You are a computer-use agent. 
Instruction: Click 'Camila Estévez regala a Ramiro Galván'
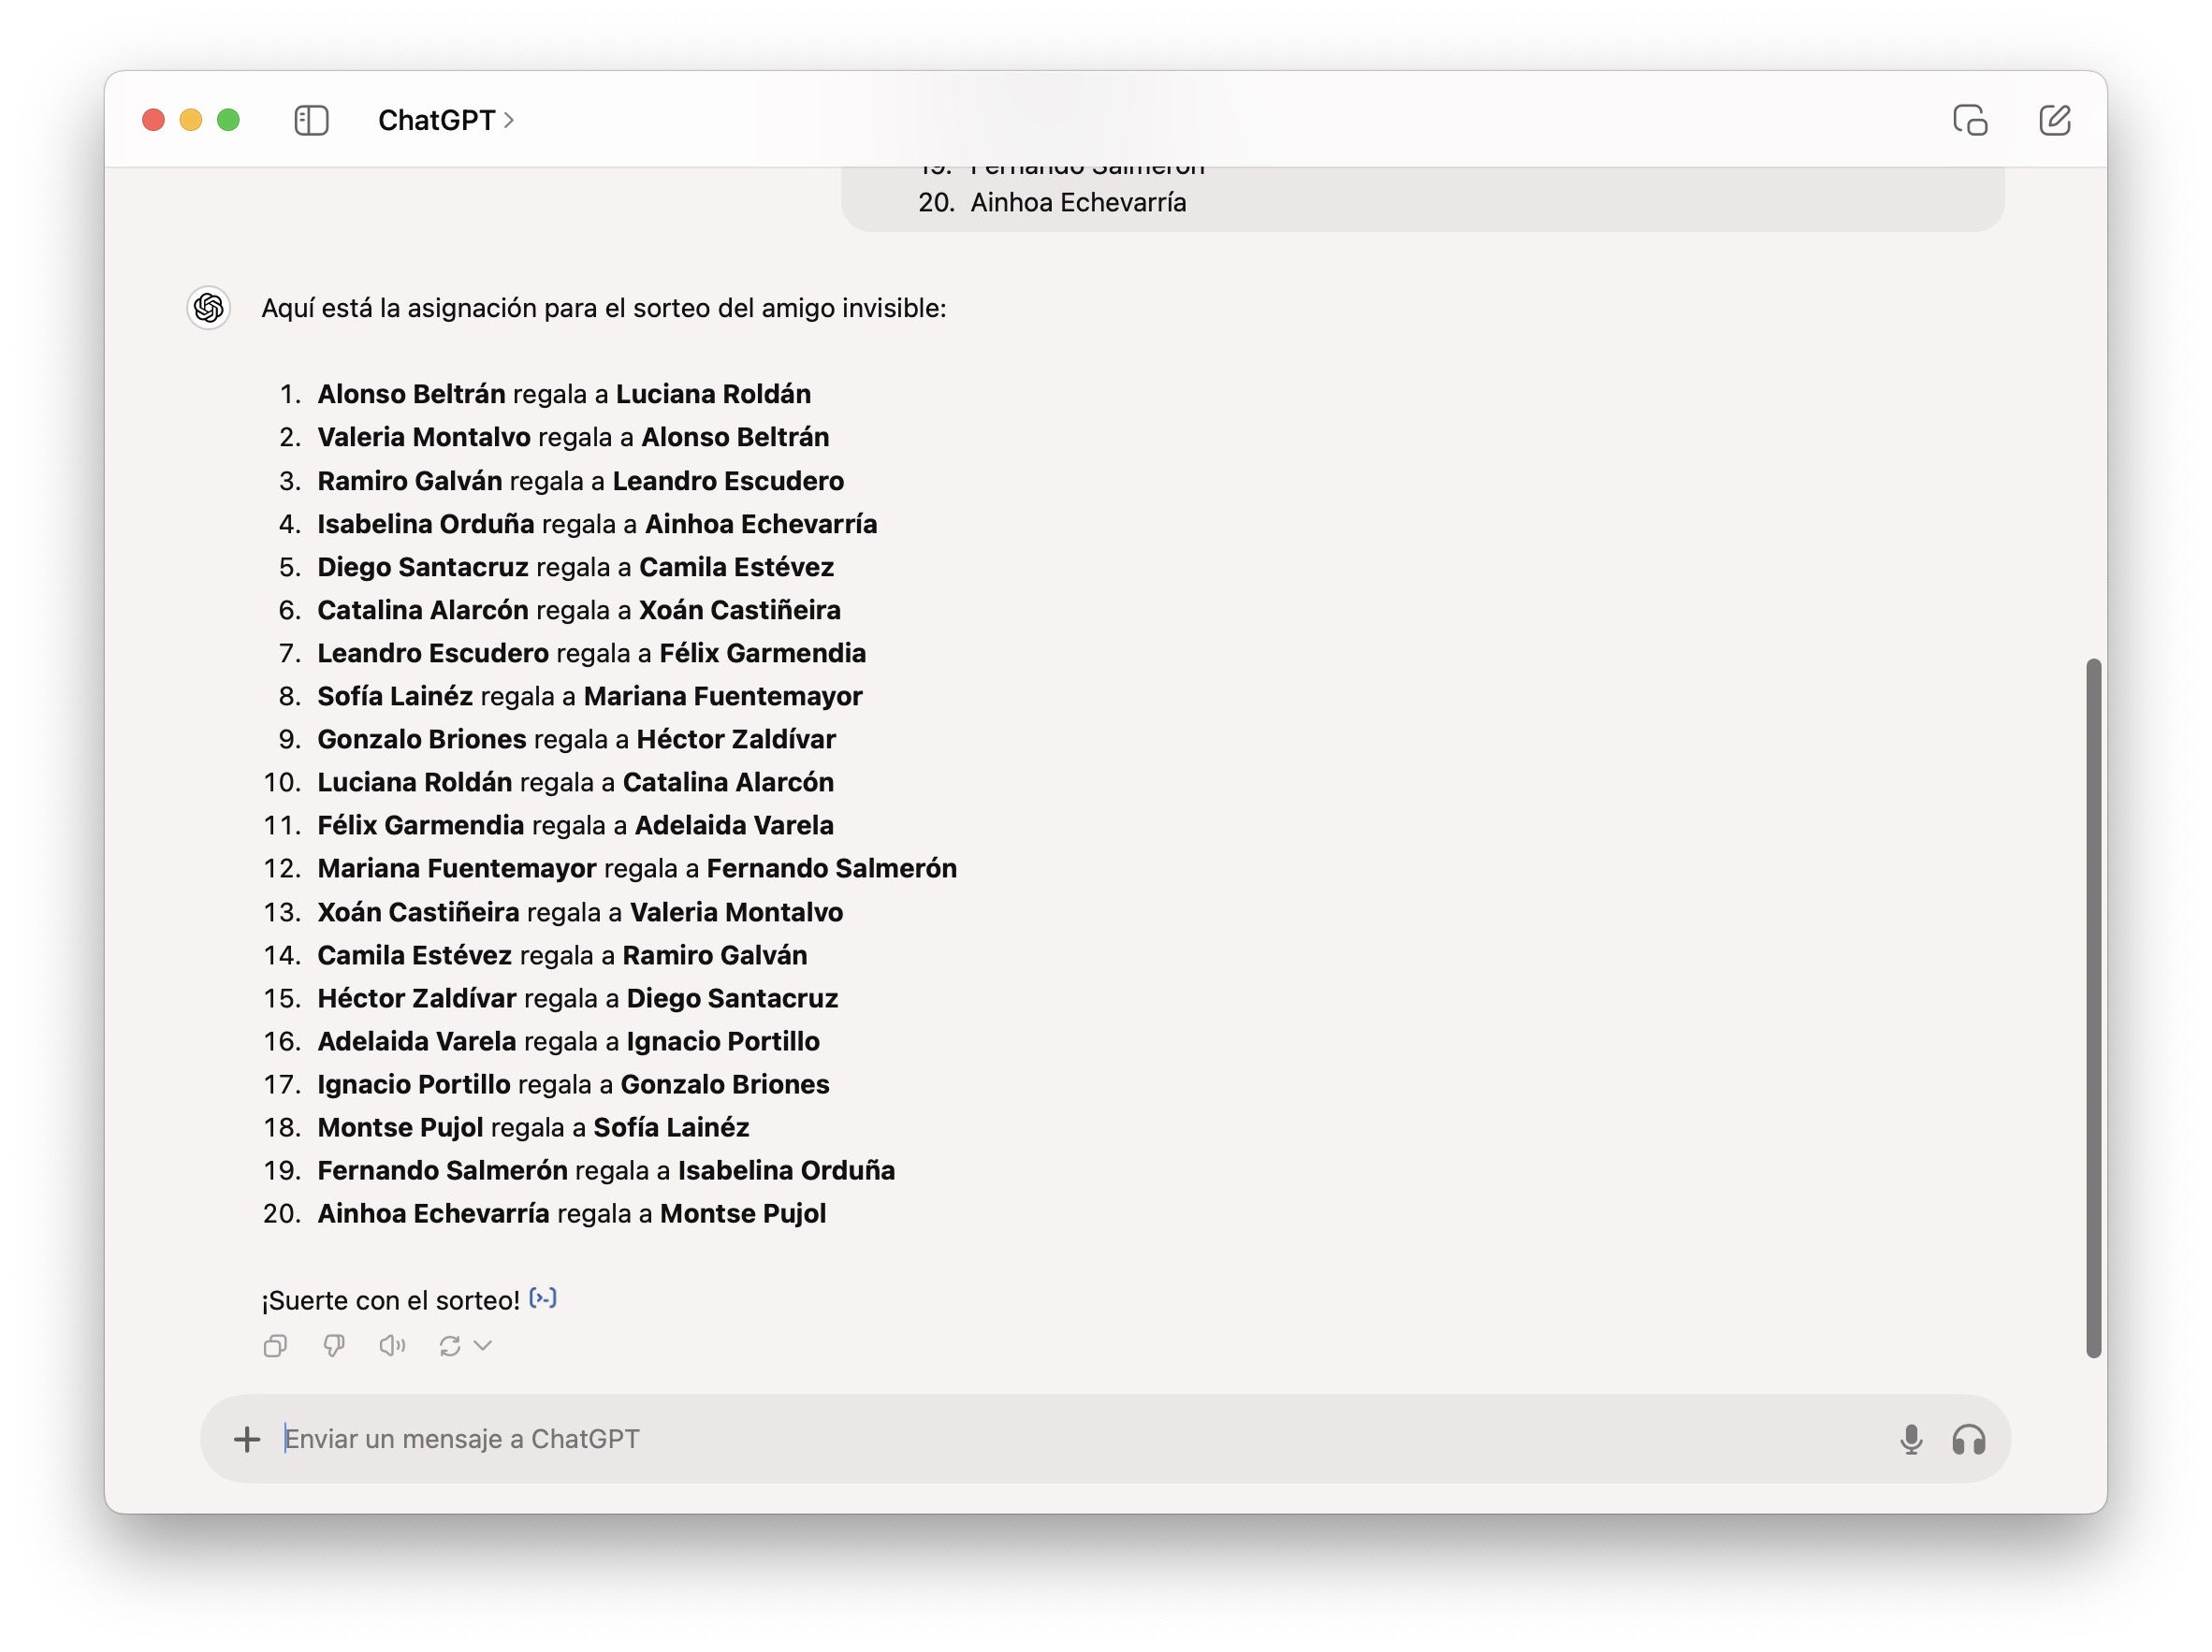click(562, 955)
